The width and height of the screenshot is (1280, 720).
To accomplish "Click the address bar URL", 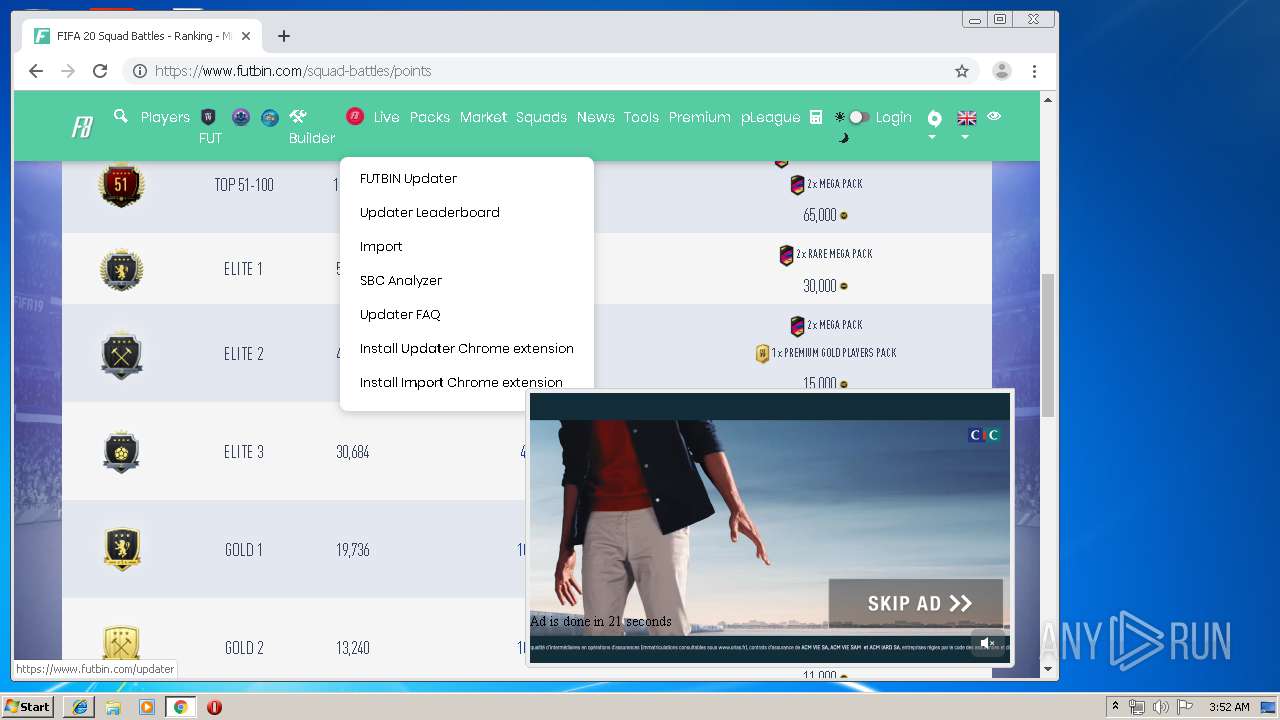I will coord(293,71).
